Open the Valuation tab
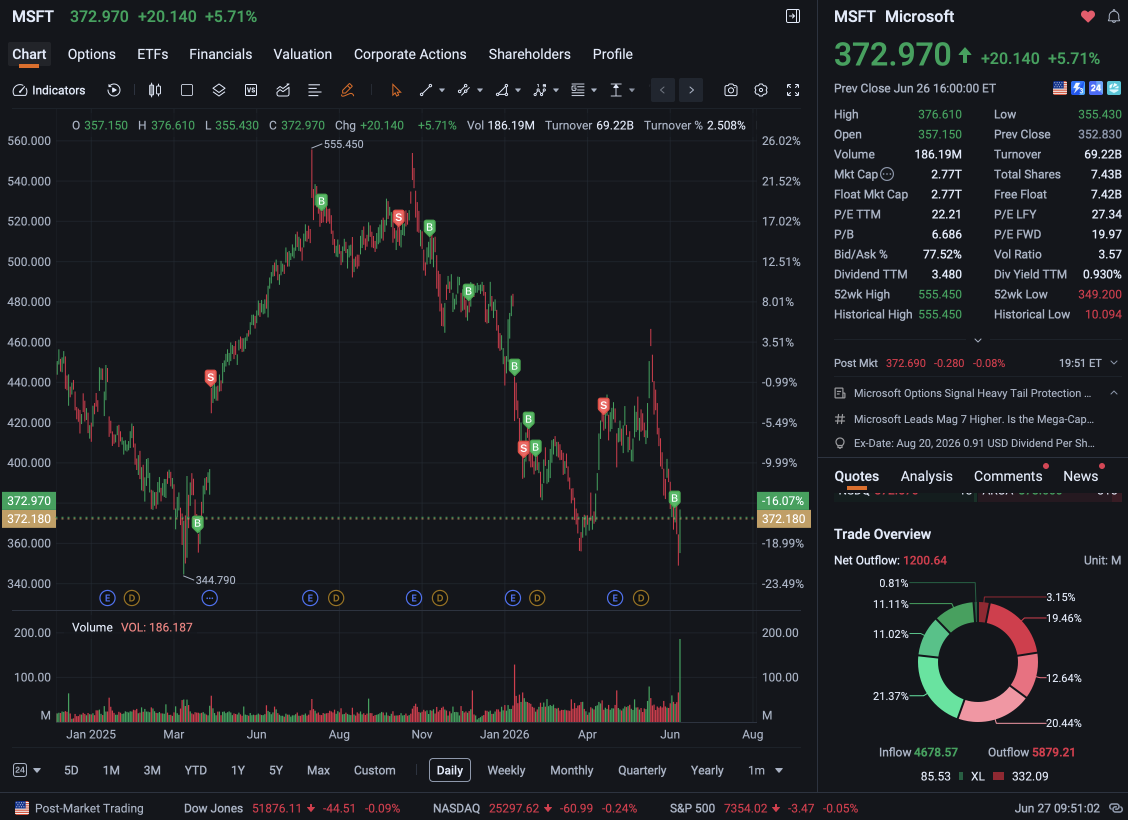The width and height of the screenshot is (1128, 820). click(303, 54)
